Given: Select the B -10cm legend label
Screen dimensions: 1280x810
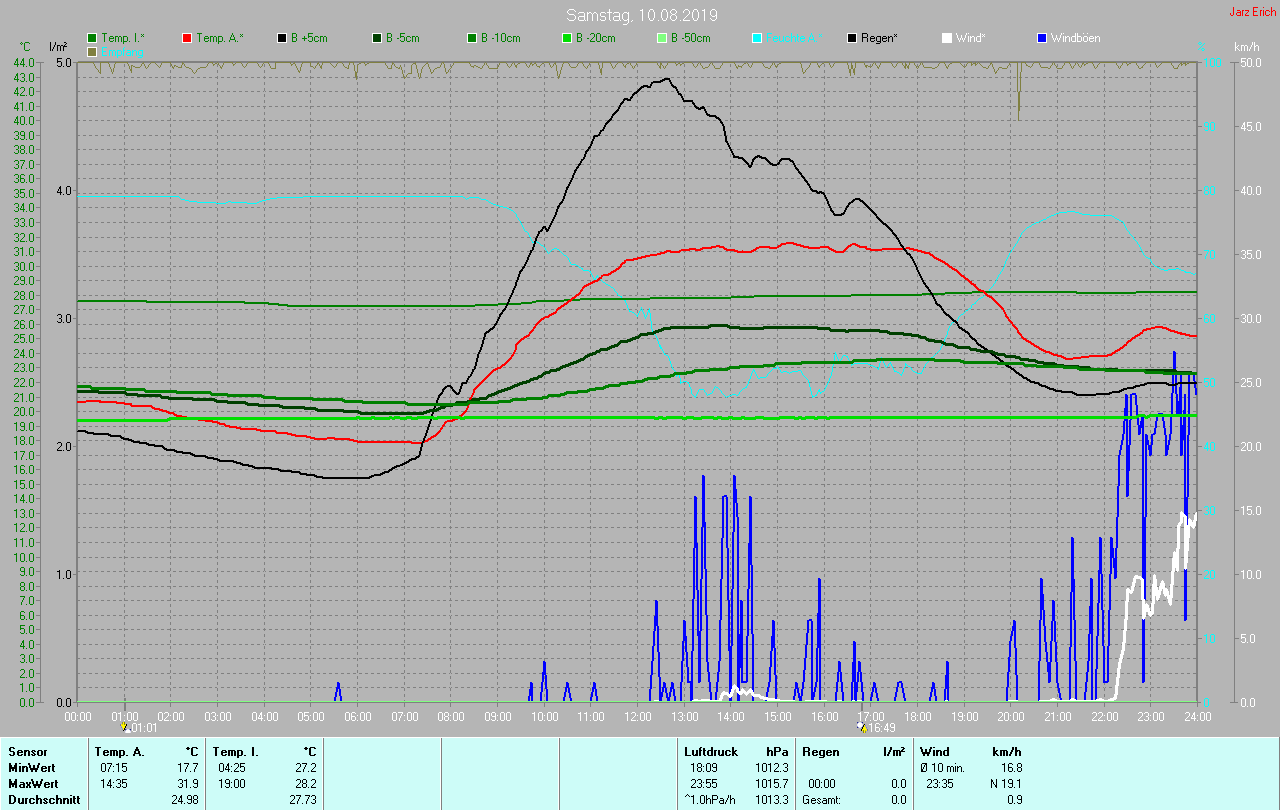Looking at the screenshot, I should point(500,38).
